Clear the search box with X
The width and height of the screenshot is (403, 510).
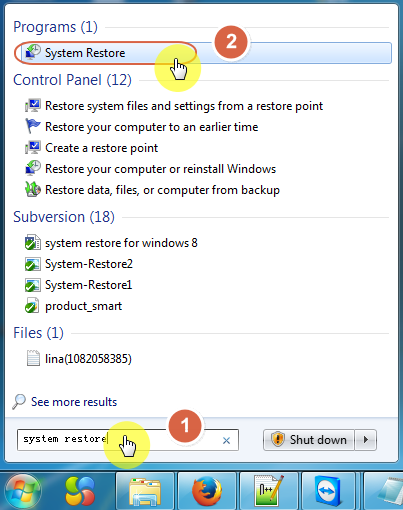coord(226,440)
